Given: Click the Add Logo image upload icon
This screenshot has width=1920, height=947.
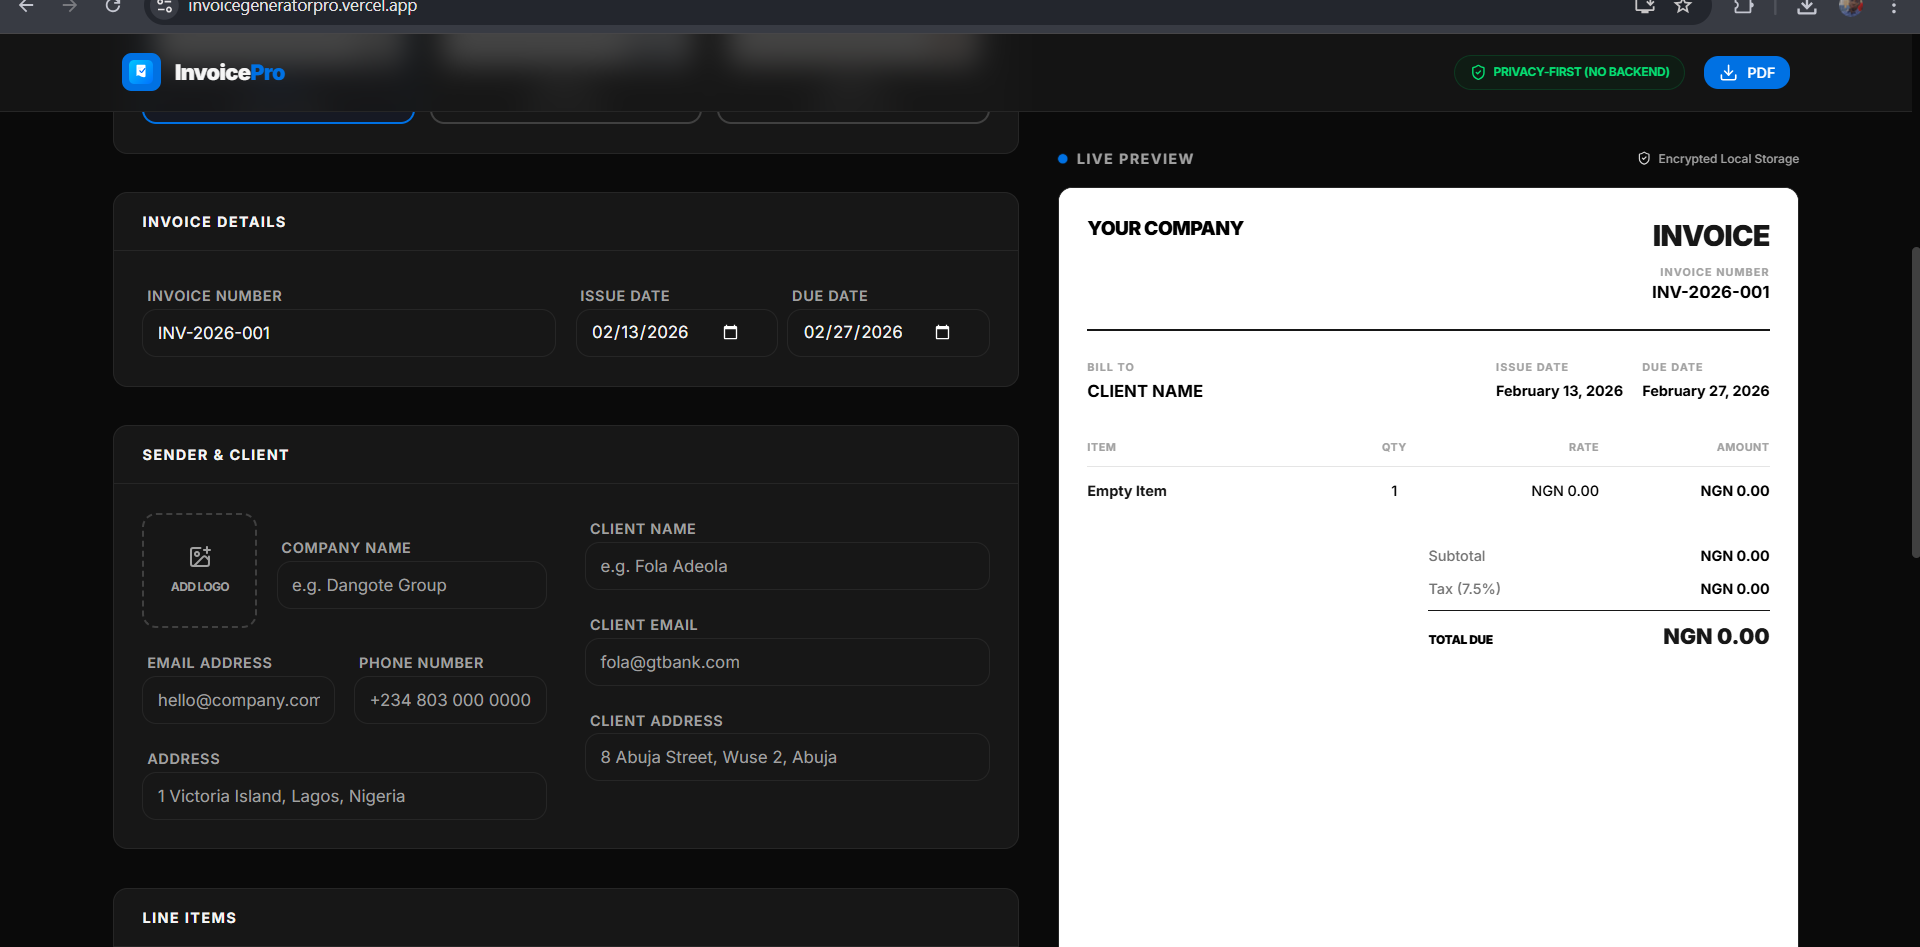Looking at the screenshot, I should click(x=199, y=558).
